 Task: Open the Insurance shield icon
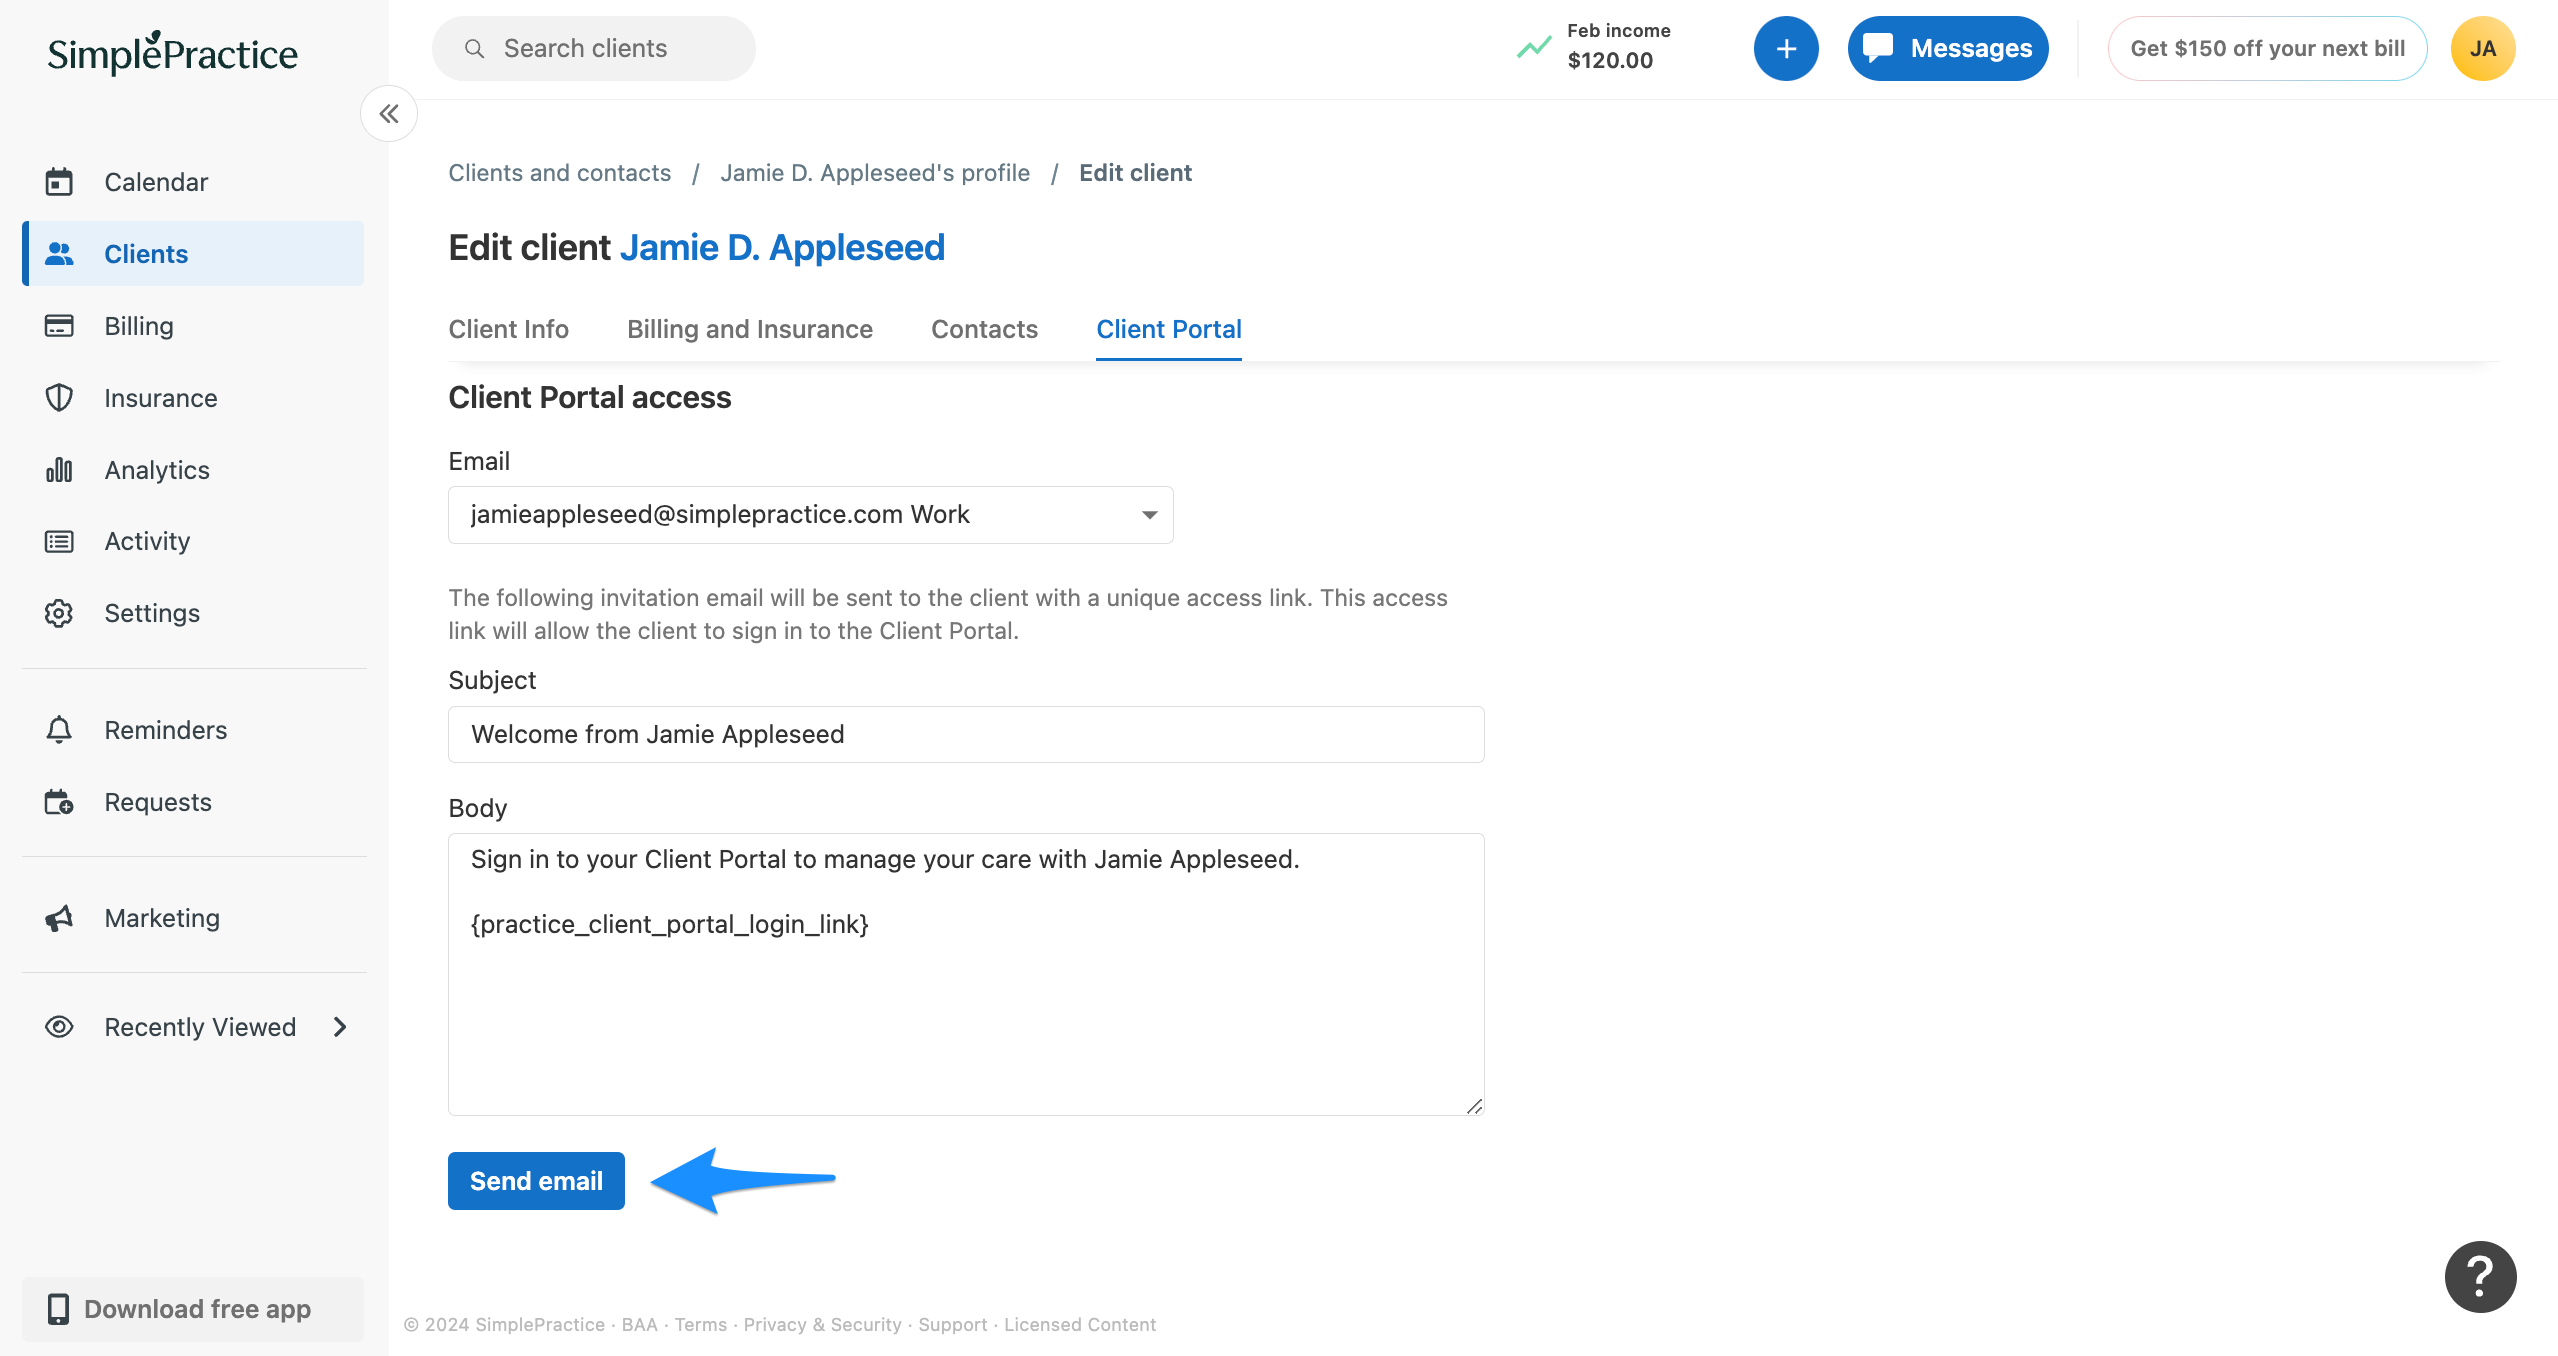point(59,398)
